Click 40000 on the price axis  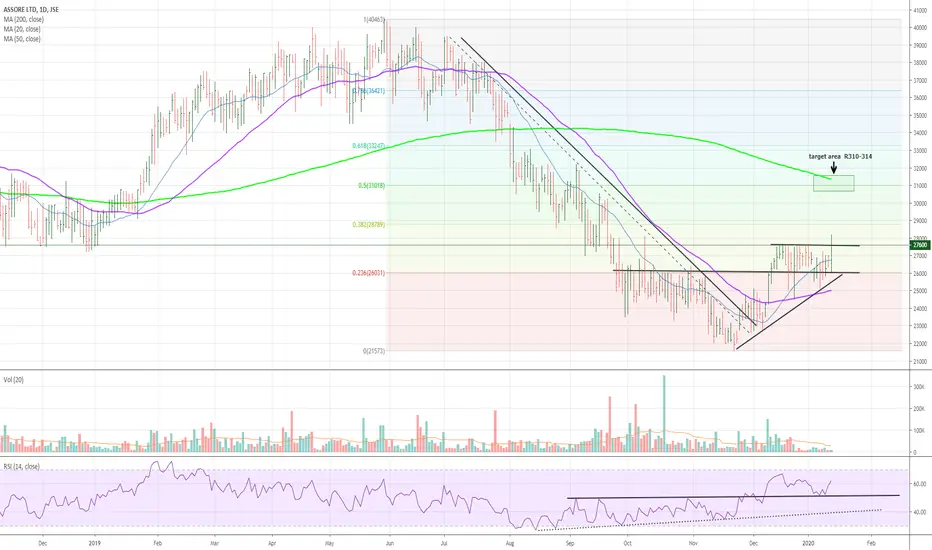(920, 27)
